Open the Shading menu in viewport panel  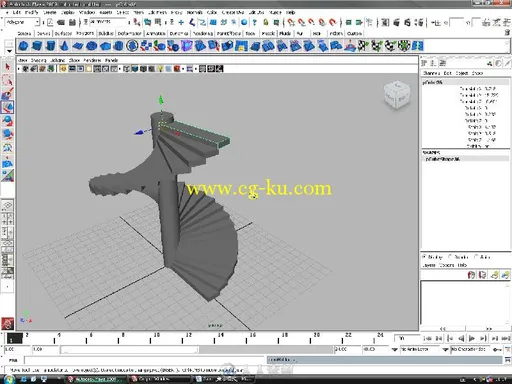coord(39,60)
